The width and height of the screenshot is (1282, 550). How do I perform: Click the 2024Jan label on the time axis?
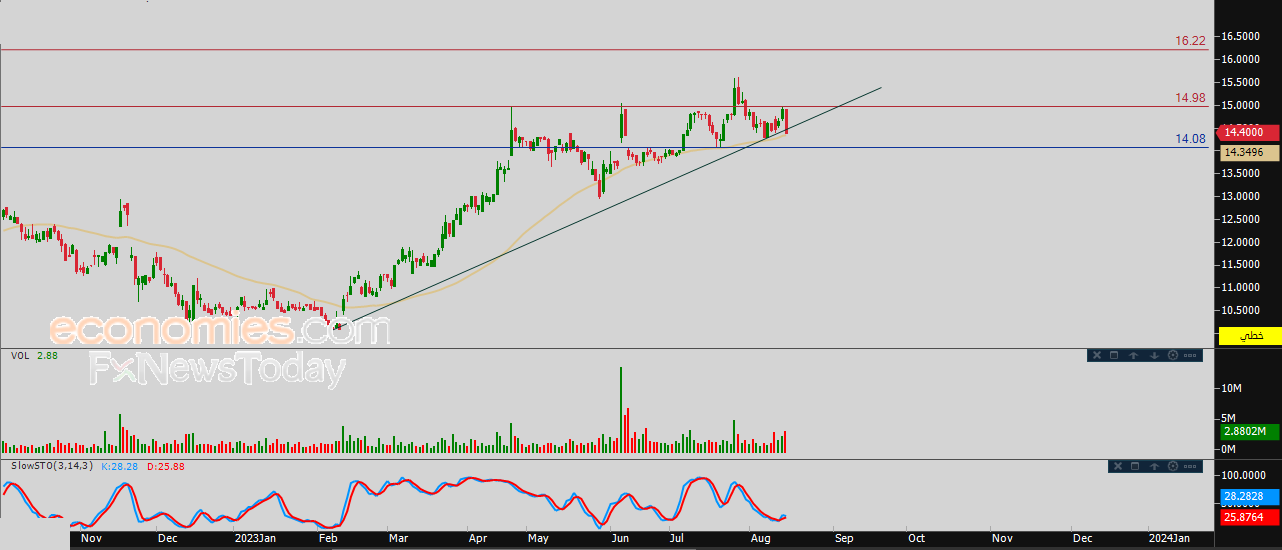1169,538
